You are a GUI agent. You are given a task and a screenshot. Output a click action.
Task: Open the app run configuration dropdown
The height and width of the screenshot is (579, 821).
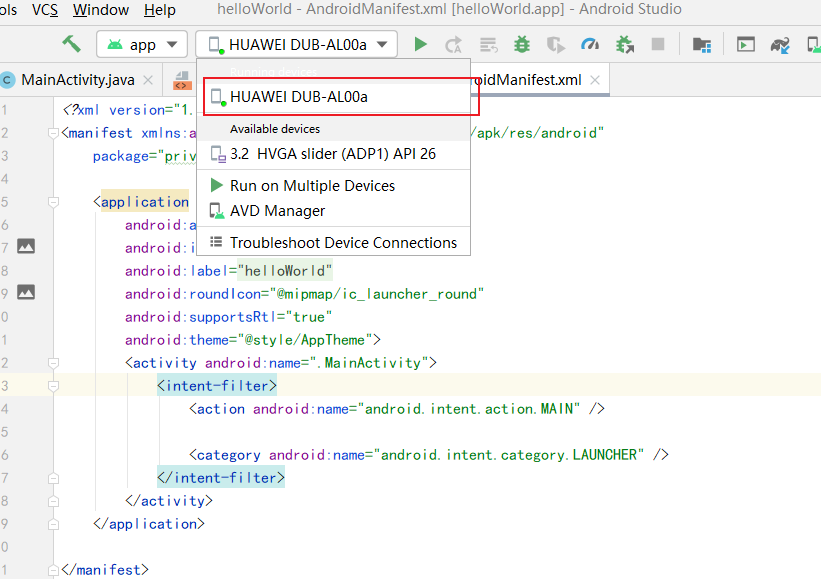pos(142,44)
